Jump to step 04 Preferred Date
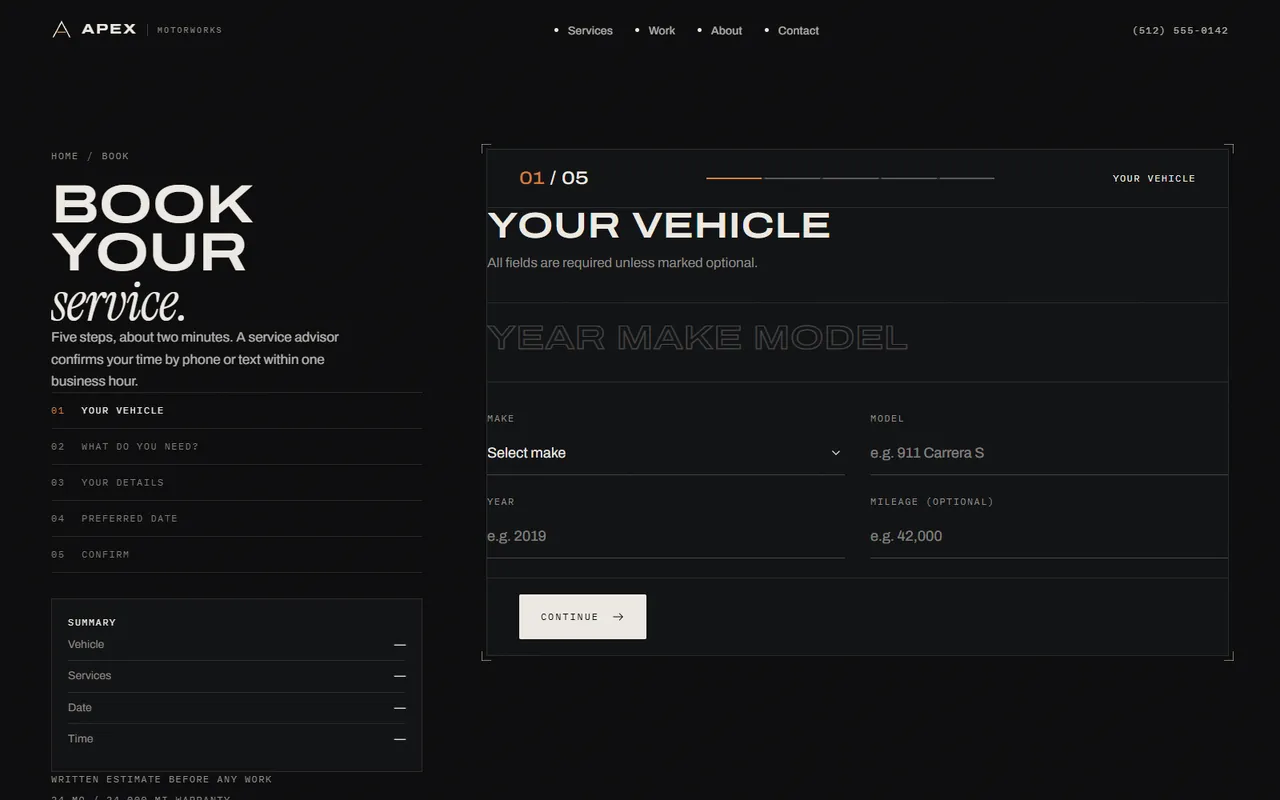This screenshot has height=800, width=1280. [236, 519]
